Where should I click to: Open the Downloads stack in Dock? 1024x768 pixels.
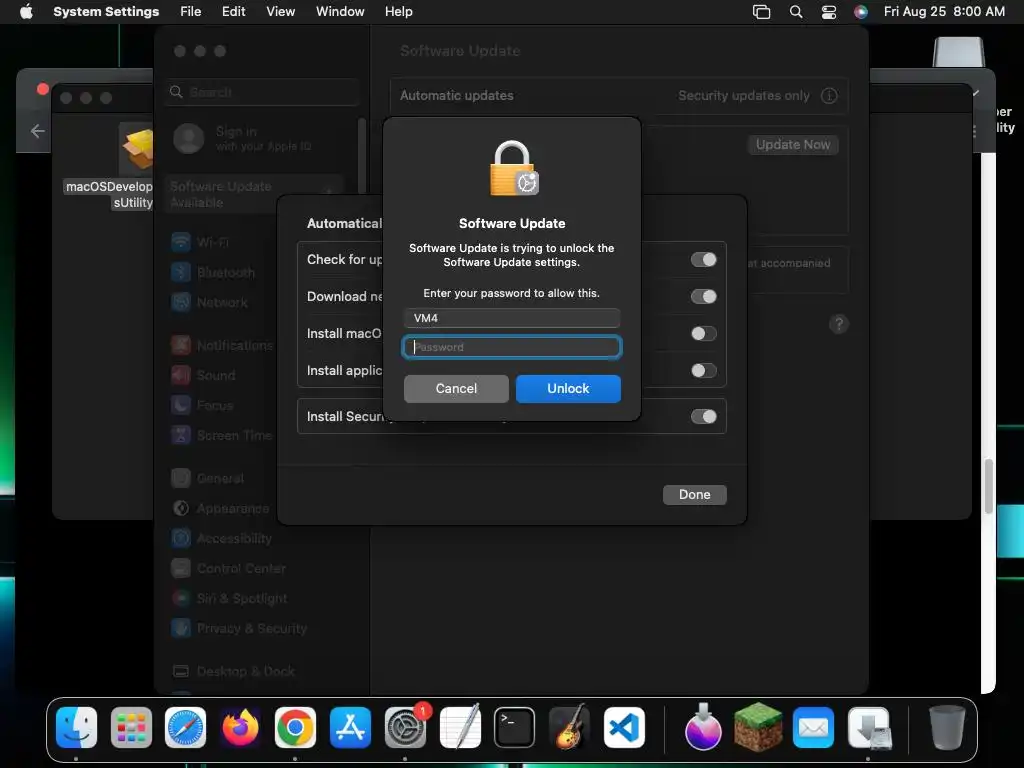point(869,728)
